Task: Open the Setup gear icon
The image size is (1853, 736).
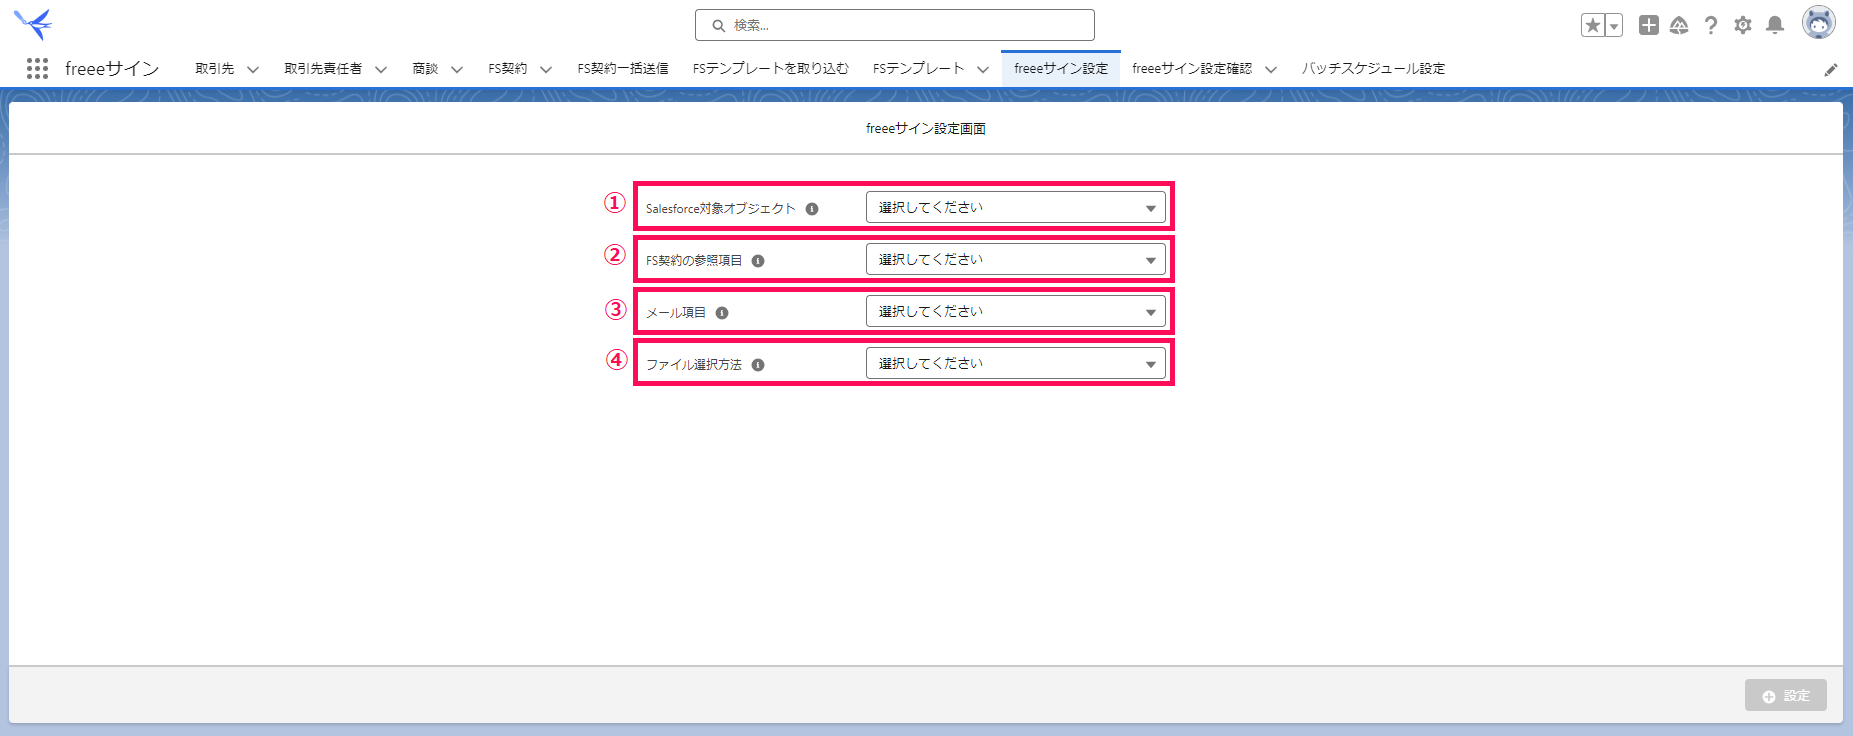Action: pyautogui.click(x=1743, y=25)
